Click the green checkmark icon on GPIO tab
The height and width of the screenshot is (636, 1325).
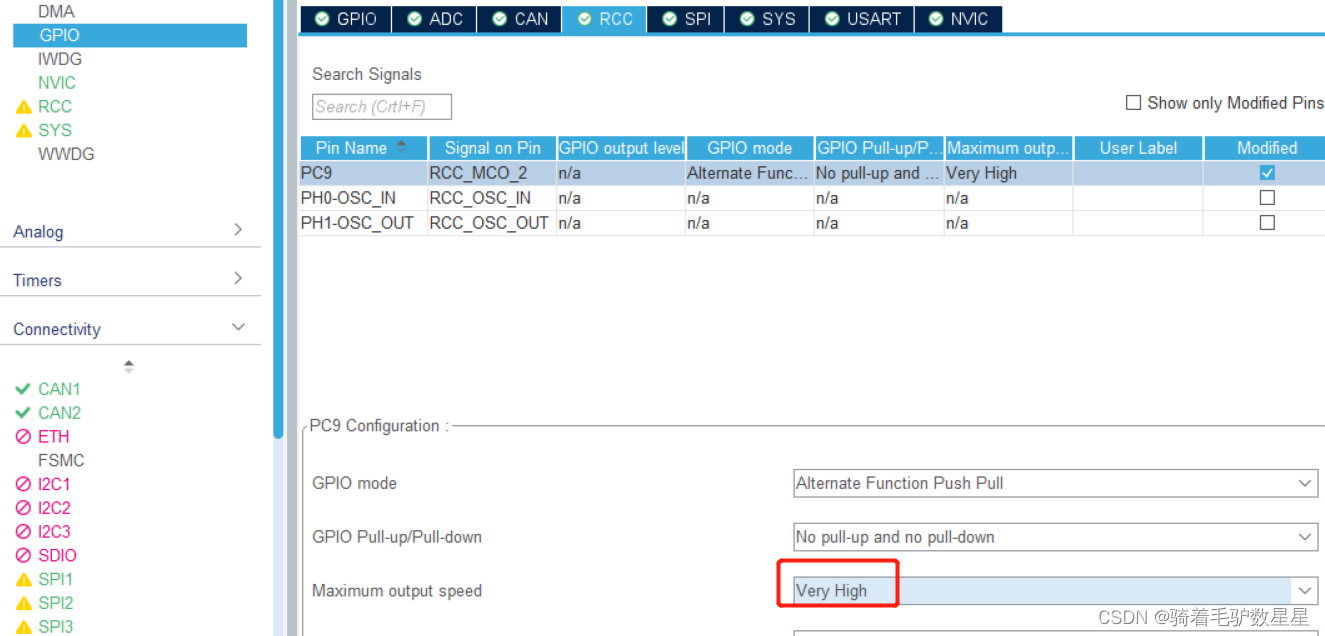[322, 18]
